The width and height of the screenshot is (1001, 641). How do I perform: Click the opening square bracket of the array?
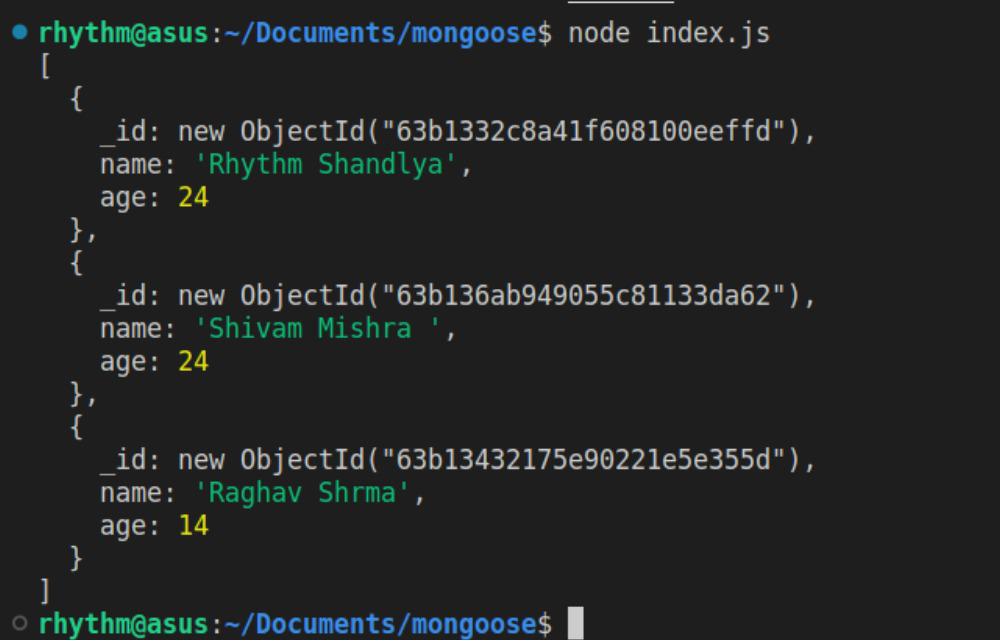pyautogui.click(x=45, y=66)
